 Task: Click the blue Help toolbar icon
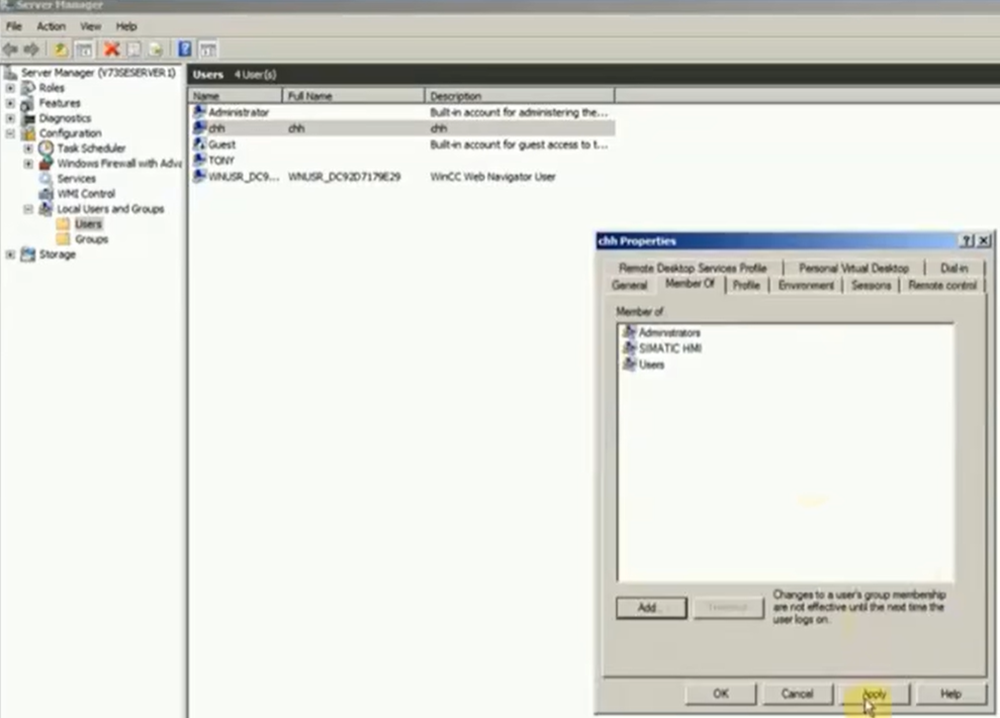[185, 49]
